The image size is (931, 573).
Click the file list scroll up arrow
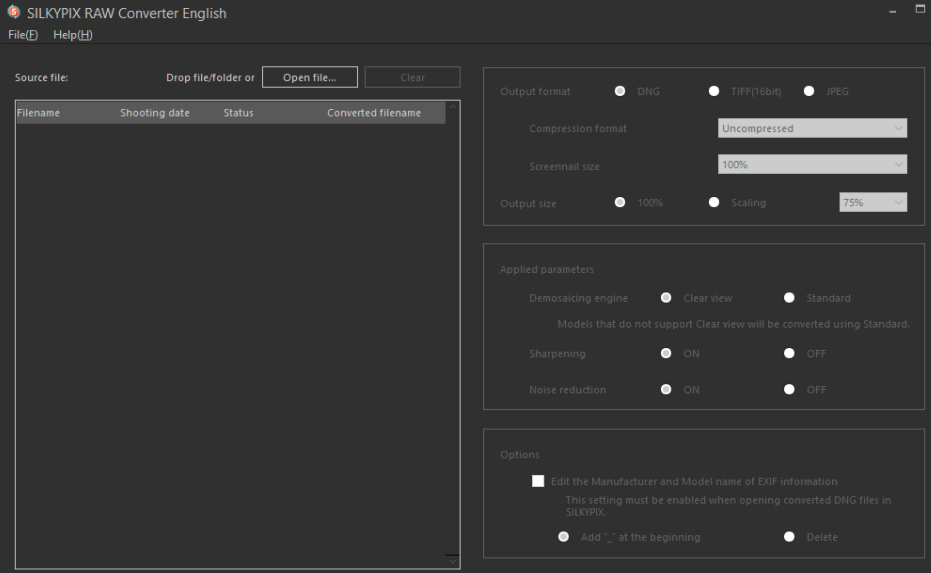pos(452,107)
